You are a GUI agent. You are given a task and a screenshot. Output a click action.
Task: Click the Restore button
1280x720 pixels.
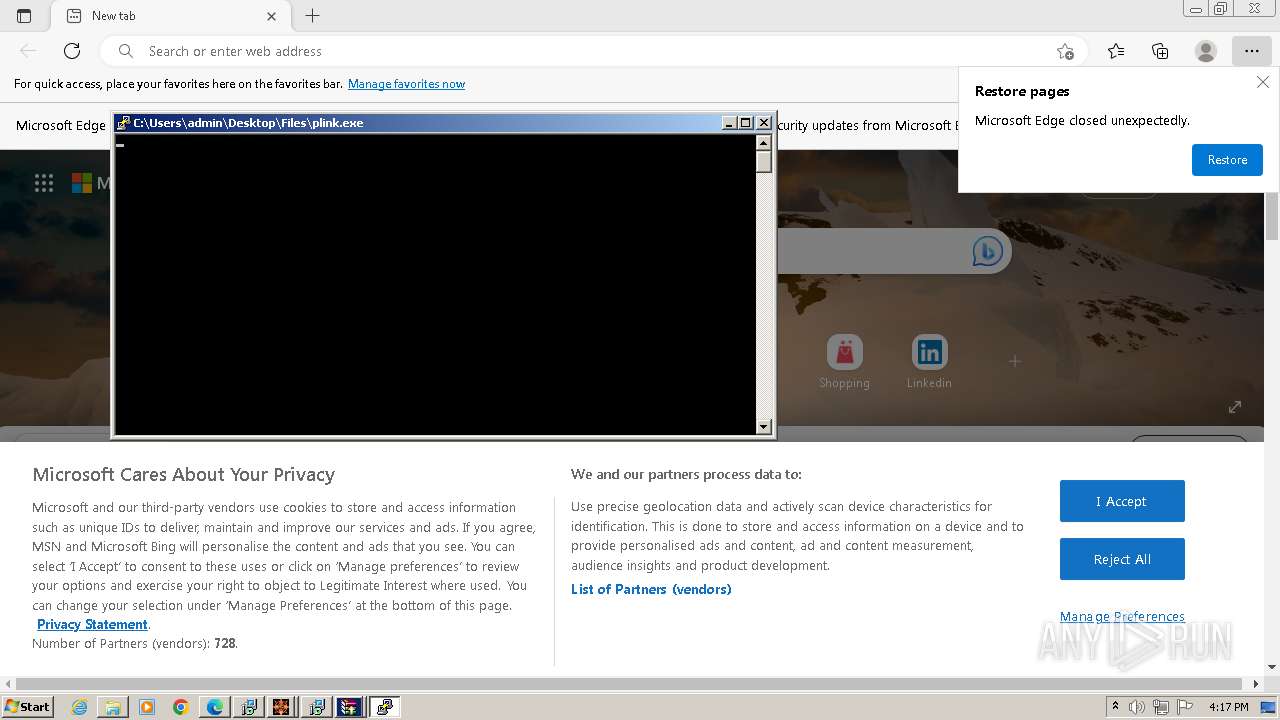[1227, 160]
